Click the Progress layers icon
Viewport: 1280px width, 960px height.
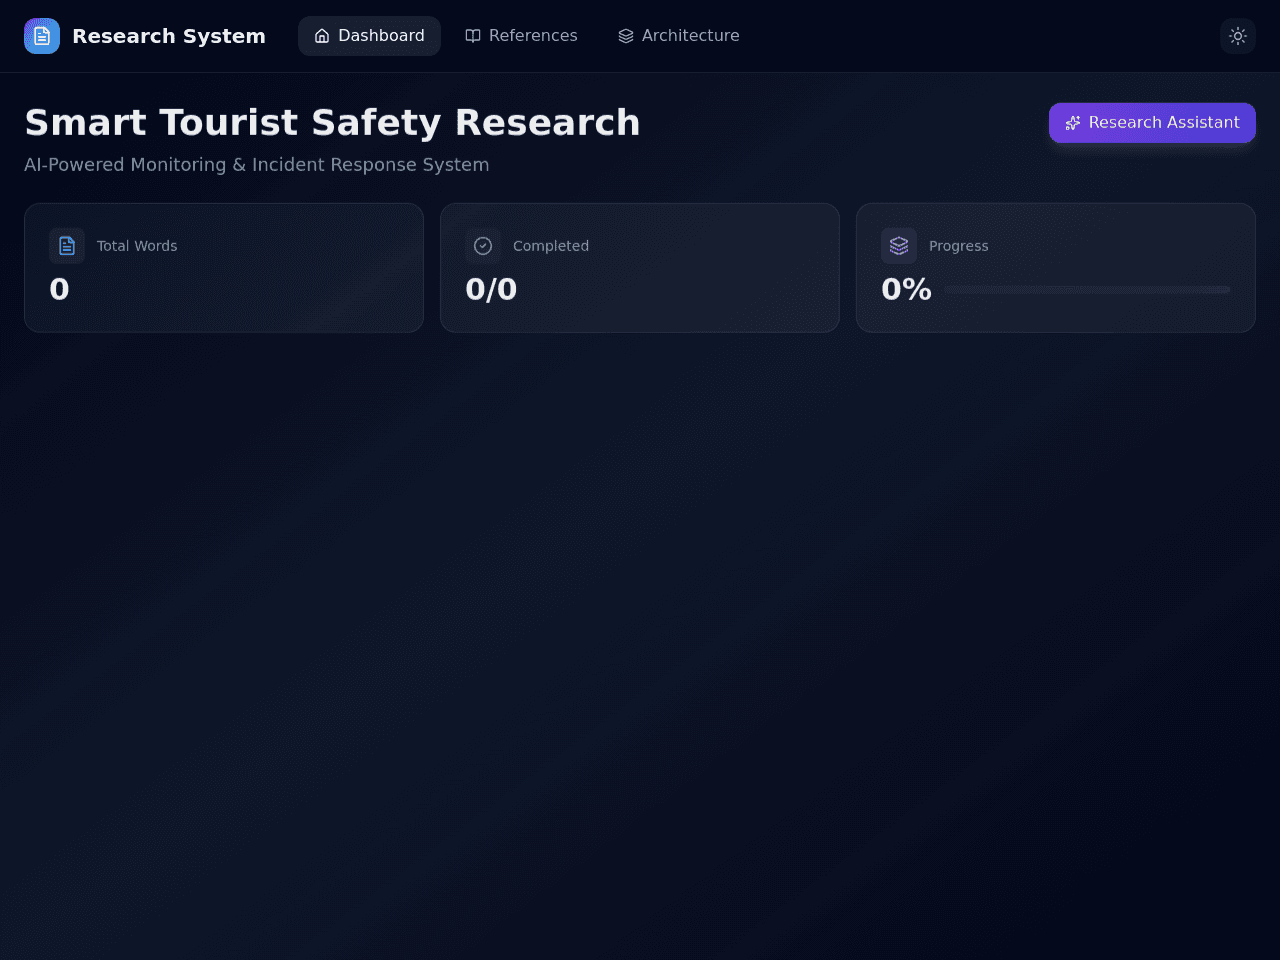click(899, 246)
